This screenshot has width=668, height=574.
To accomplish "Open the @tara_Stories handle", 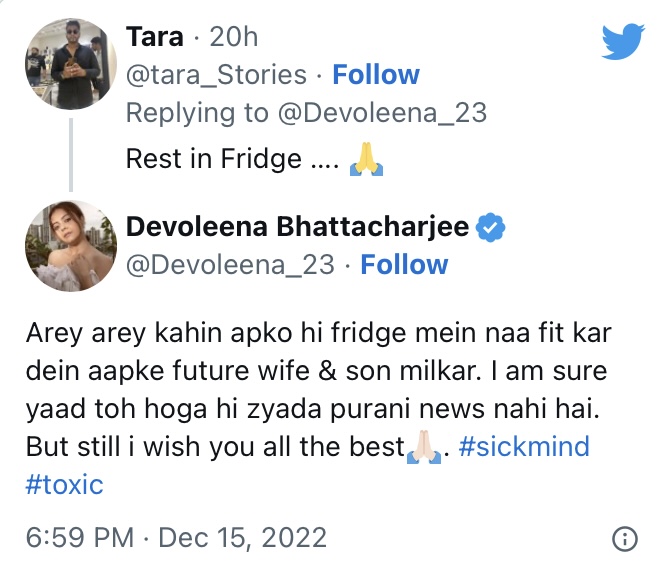I will 216,75.
